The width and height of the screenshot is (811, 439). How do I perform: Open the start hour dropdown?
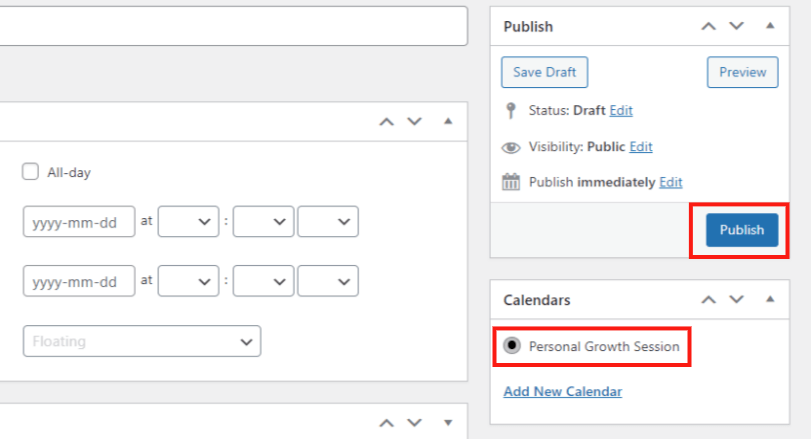pos(188,222)
